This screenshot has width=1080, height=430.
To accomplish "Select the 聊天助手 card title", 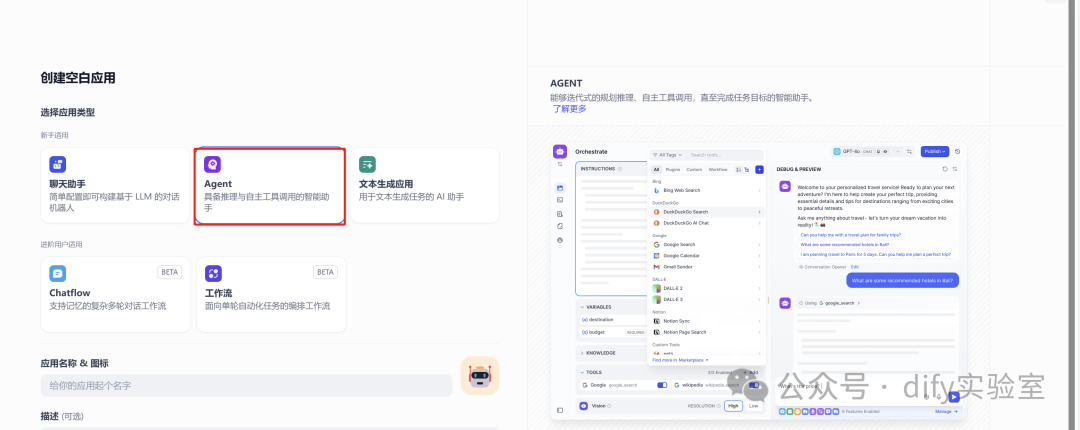I will tap(68, 184).
